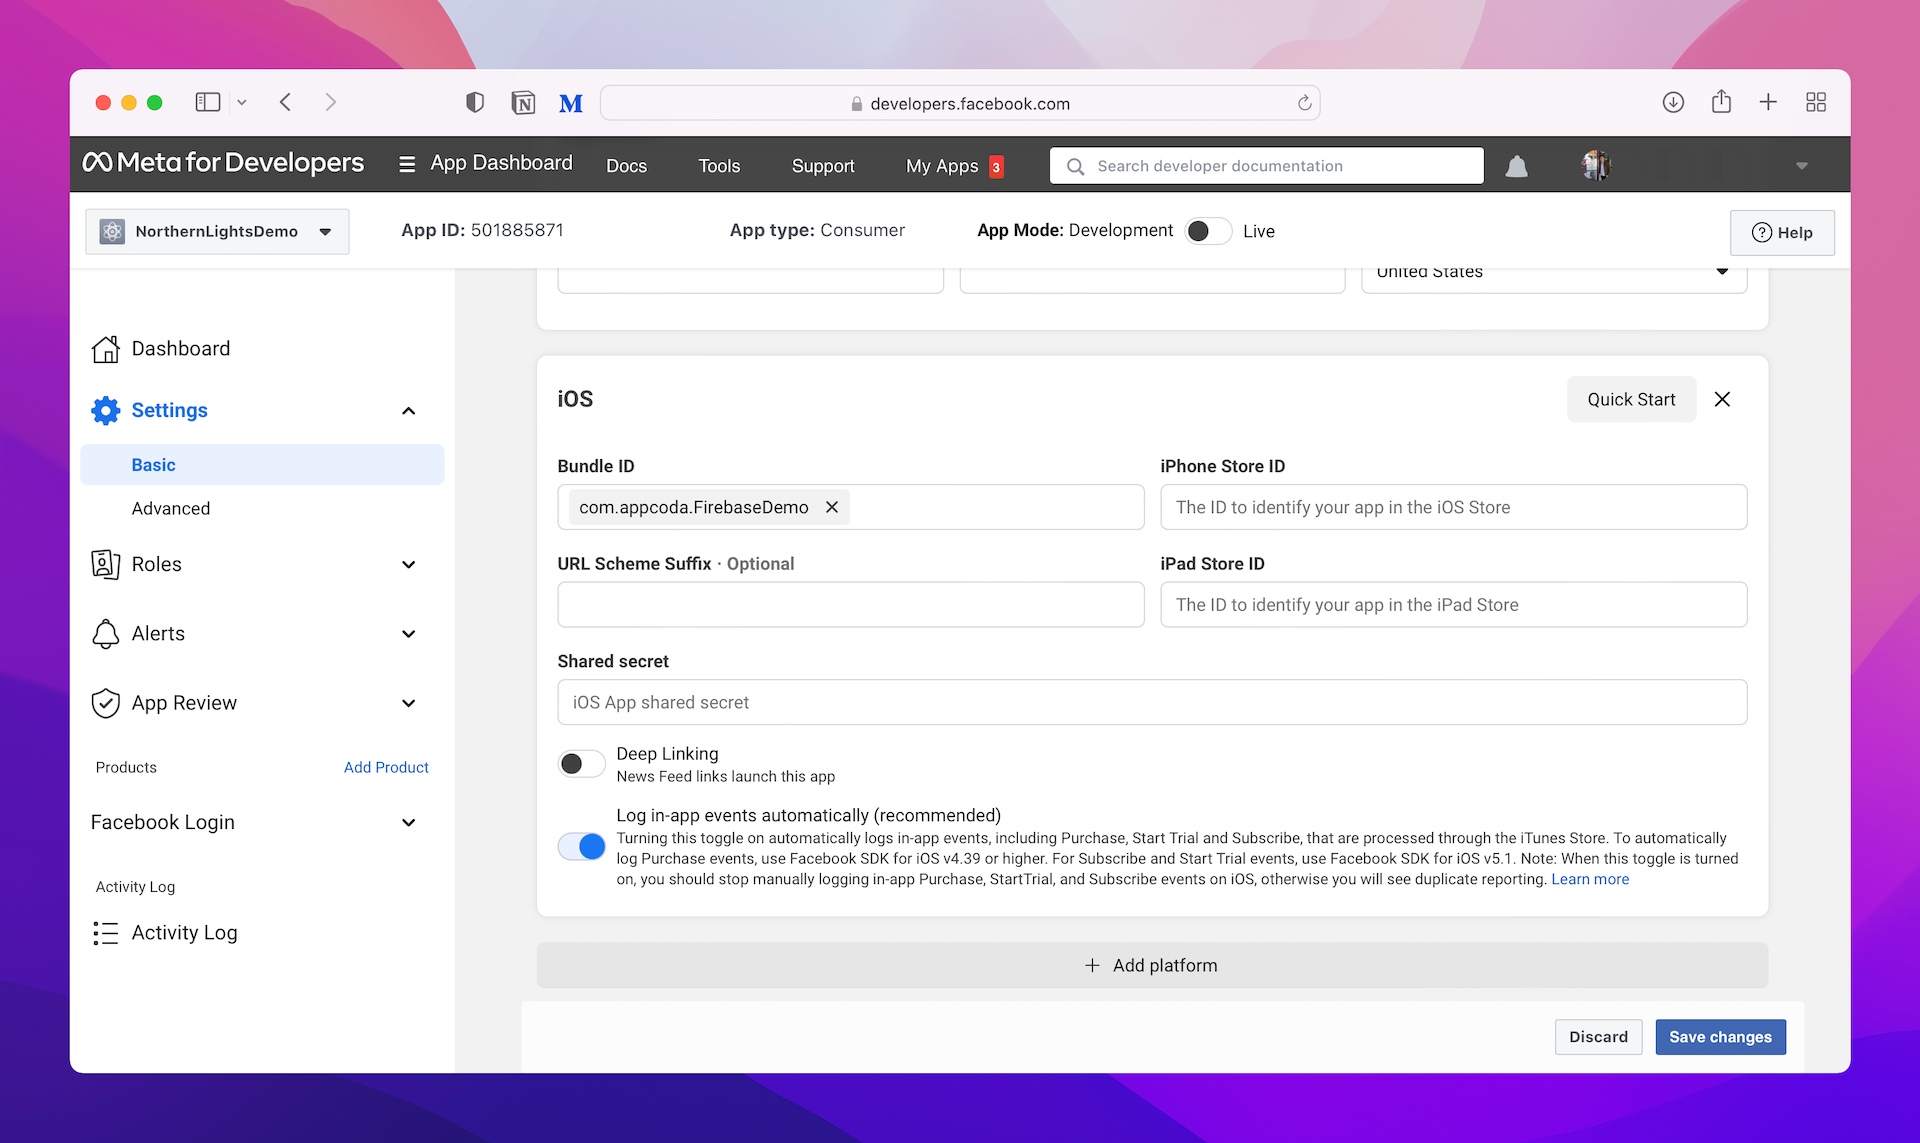
Task: Click the Safari downloads icon
Action: [1673, 102]
